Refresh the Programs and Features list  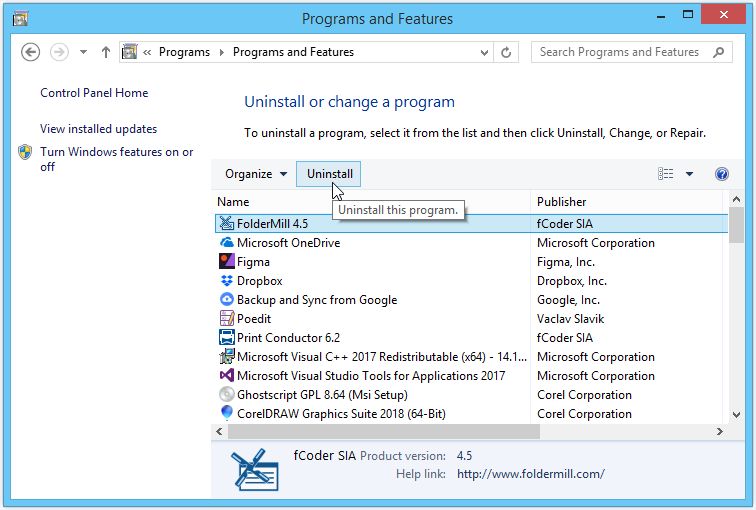coord(506,52)
